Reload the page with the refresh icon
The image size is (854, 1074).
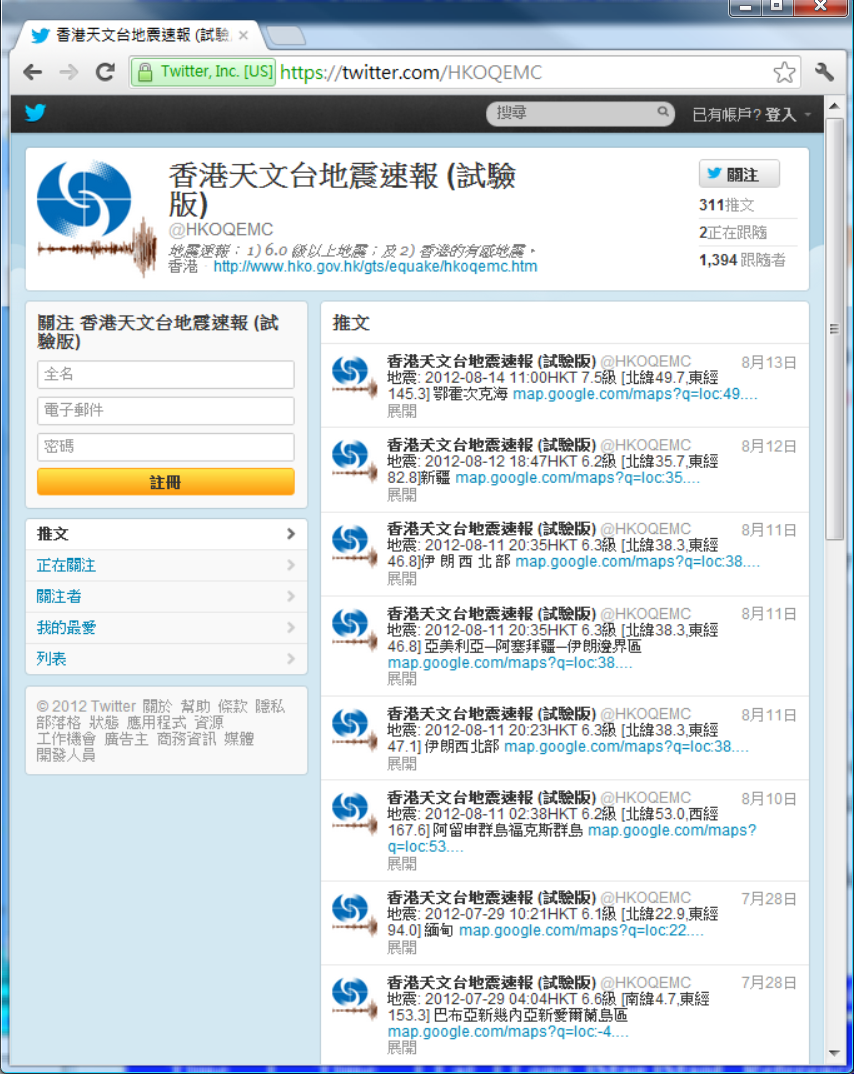[105, 72]
